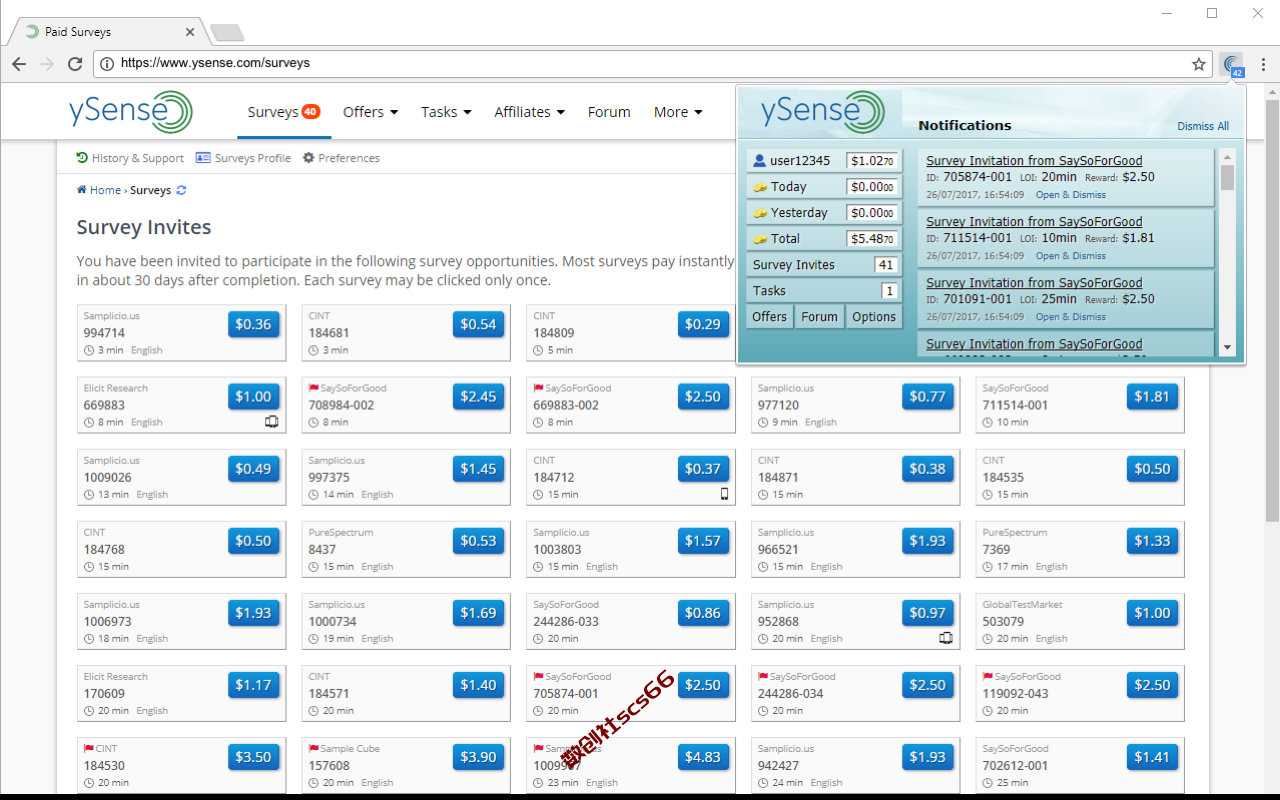Click the red flag on Sample Cube 157608

pyautogui.click(x=313, y=748)
